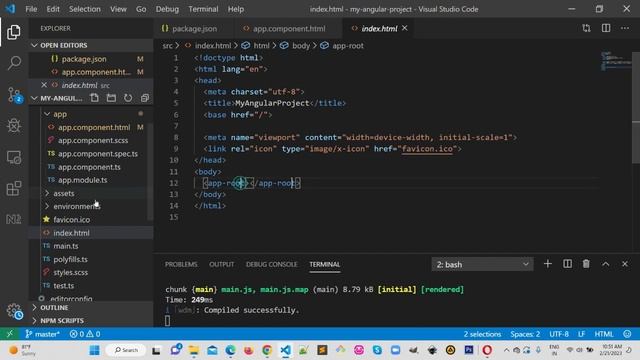
Task: Click master branch in status bar
Action: coord(42,334)
